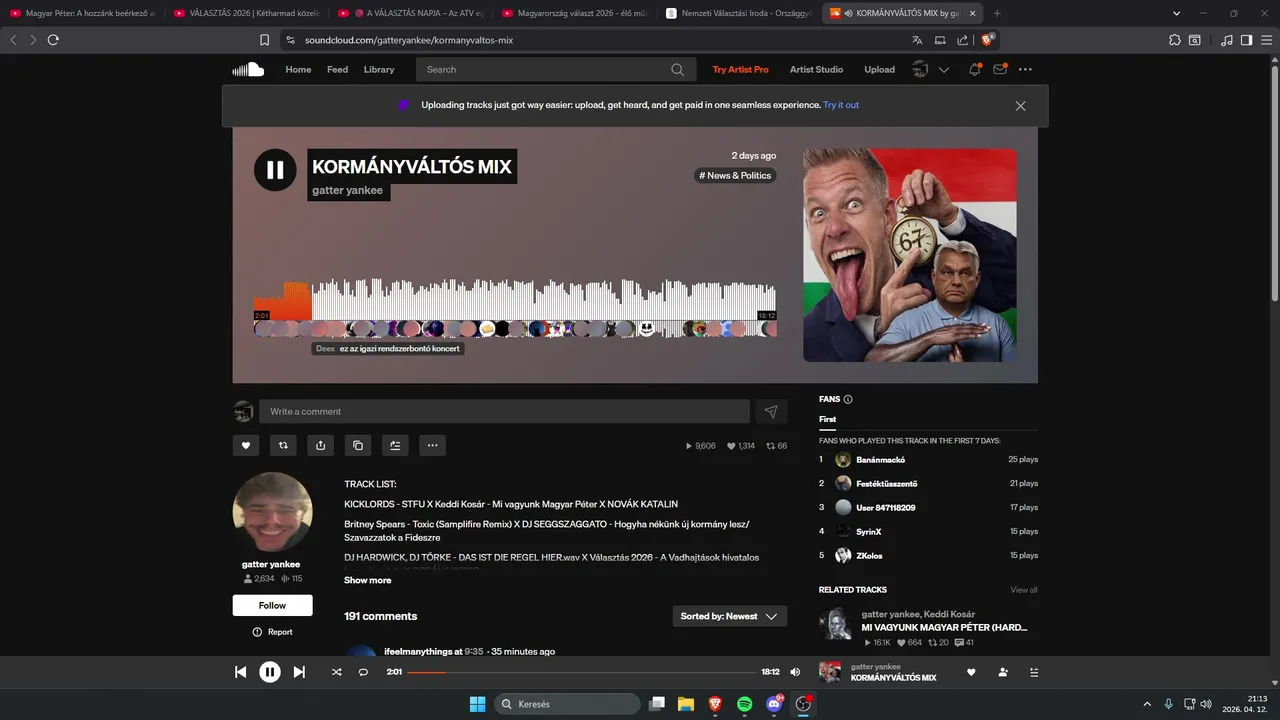The height and width of the screenshot is (720, 1280).
Task: Mute volume via speaker icon in player
Action: click(x=795, y=672)
